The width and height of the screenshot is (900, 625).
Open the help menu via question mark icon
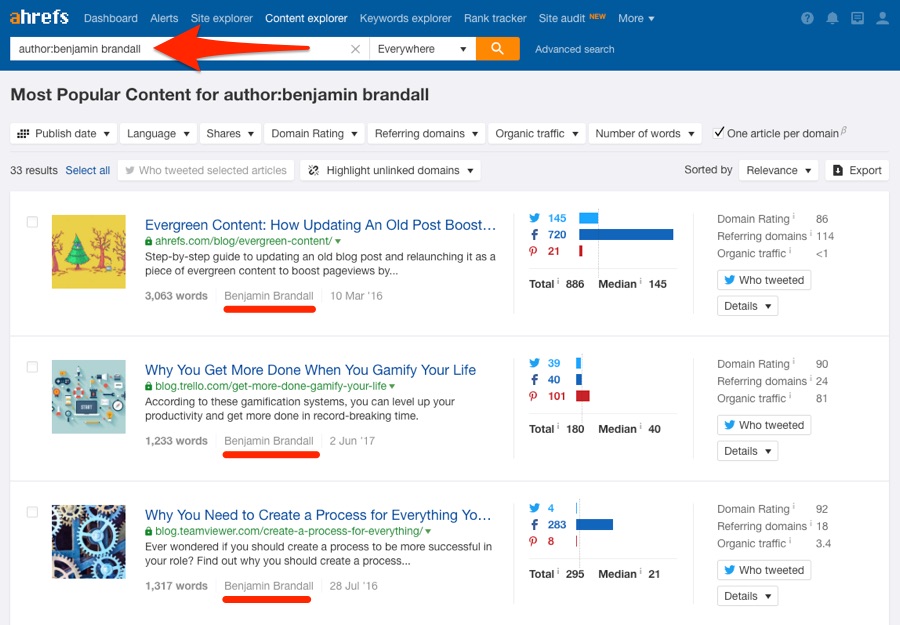[x=807, y=17]
